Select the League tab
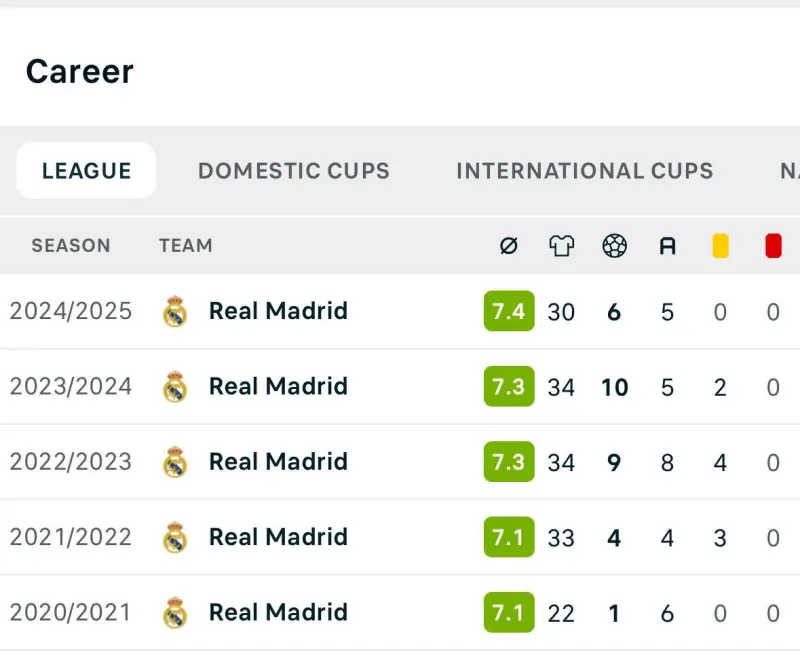 point(86,171)
